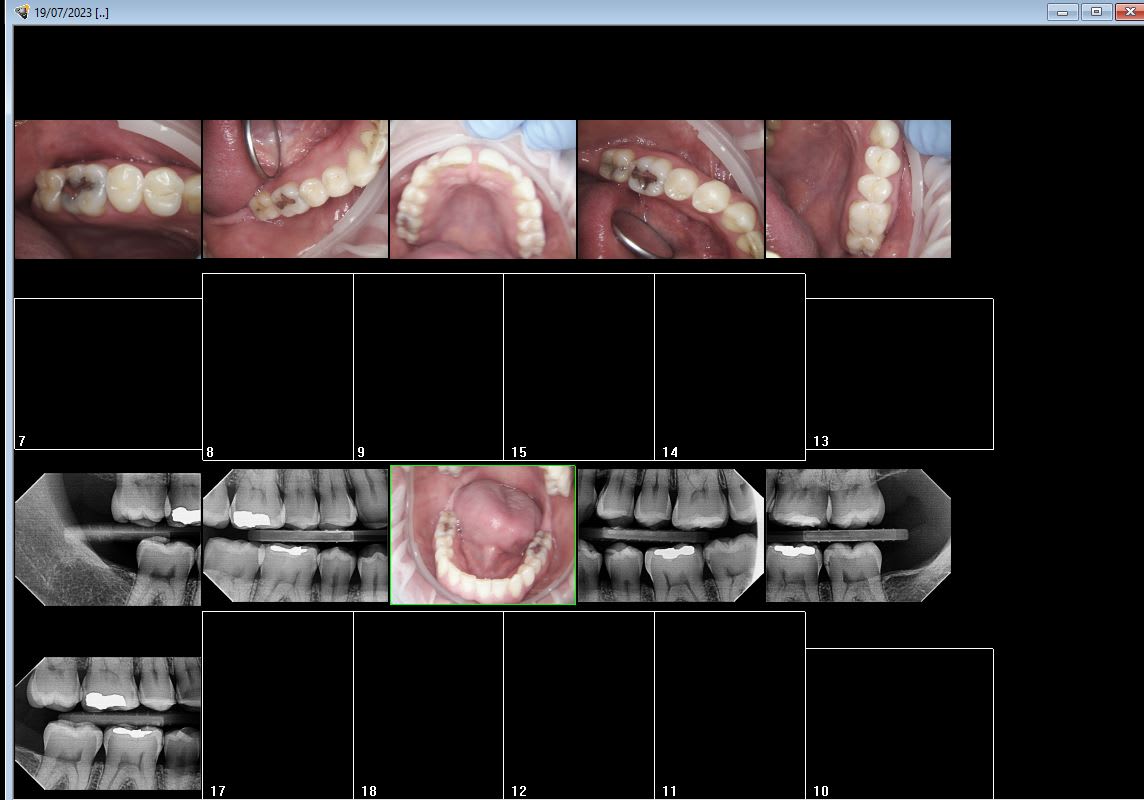Select empty image slot numbered 14
1144x800 pixels.
pyautogui.click(x=730, y=366)
